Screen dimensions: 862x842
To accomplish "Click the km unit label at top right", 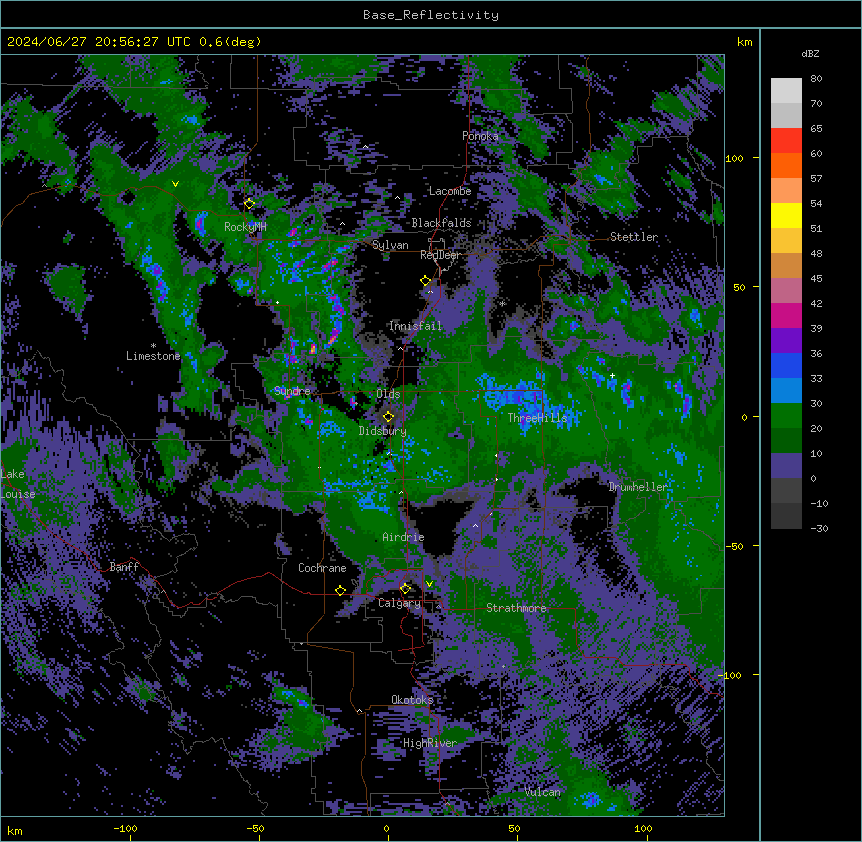I will pyautogui.click(x=745, y=42).
